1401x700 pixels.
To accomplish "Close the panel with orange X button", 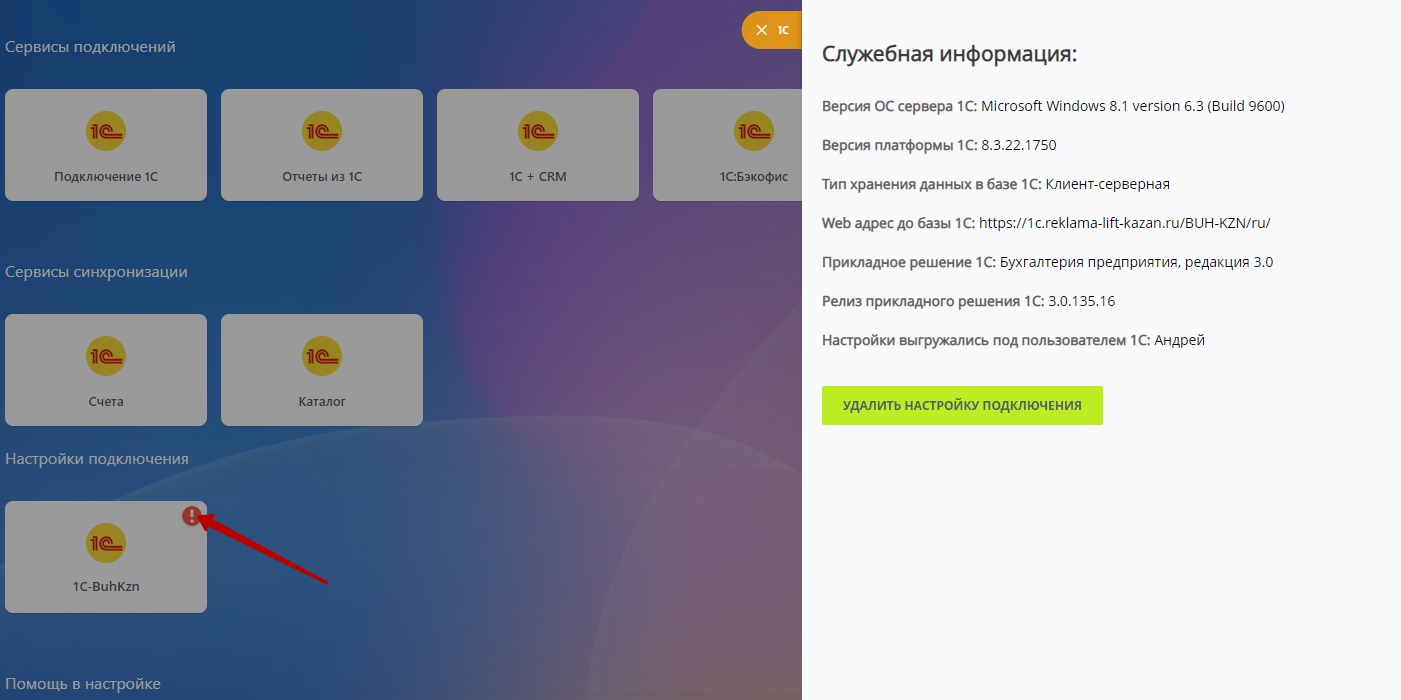I will pos(762,30).
